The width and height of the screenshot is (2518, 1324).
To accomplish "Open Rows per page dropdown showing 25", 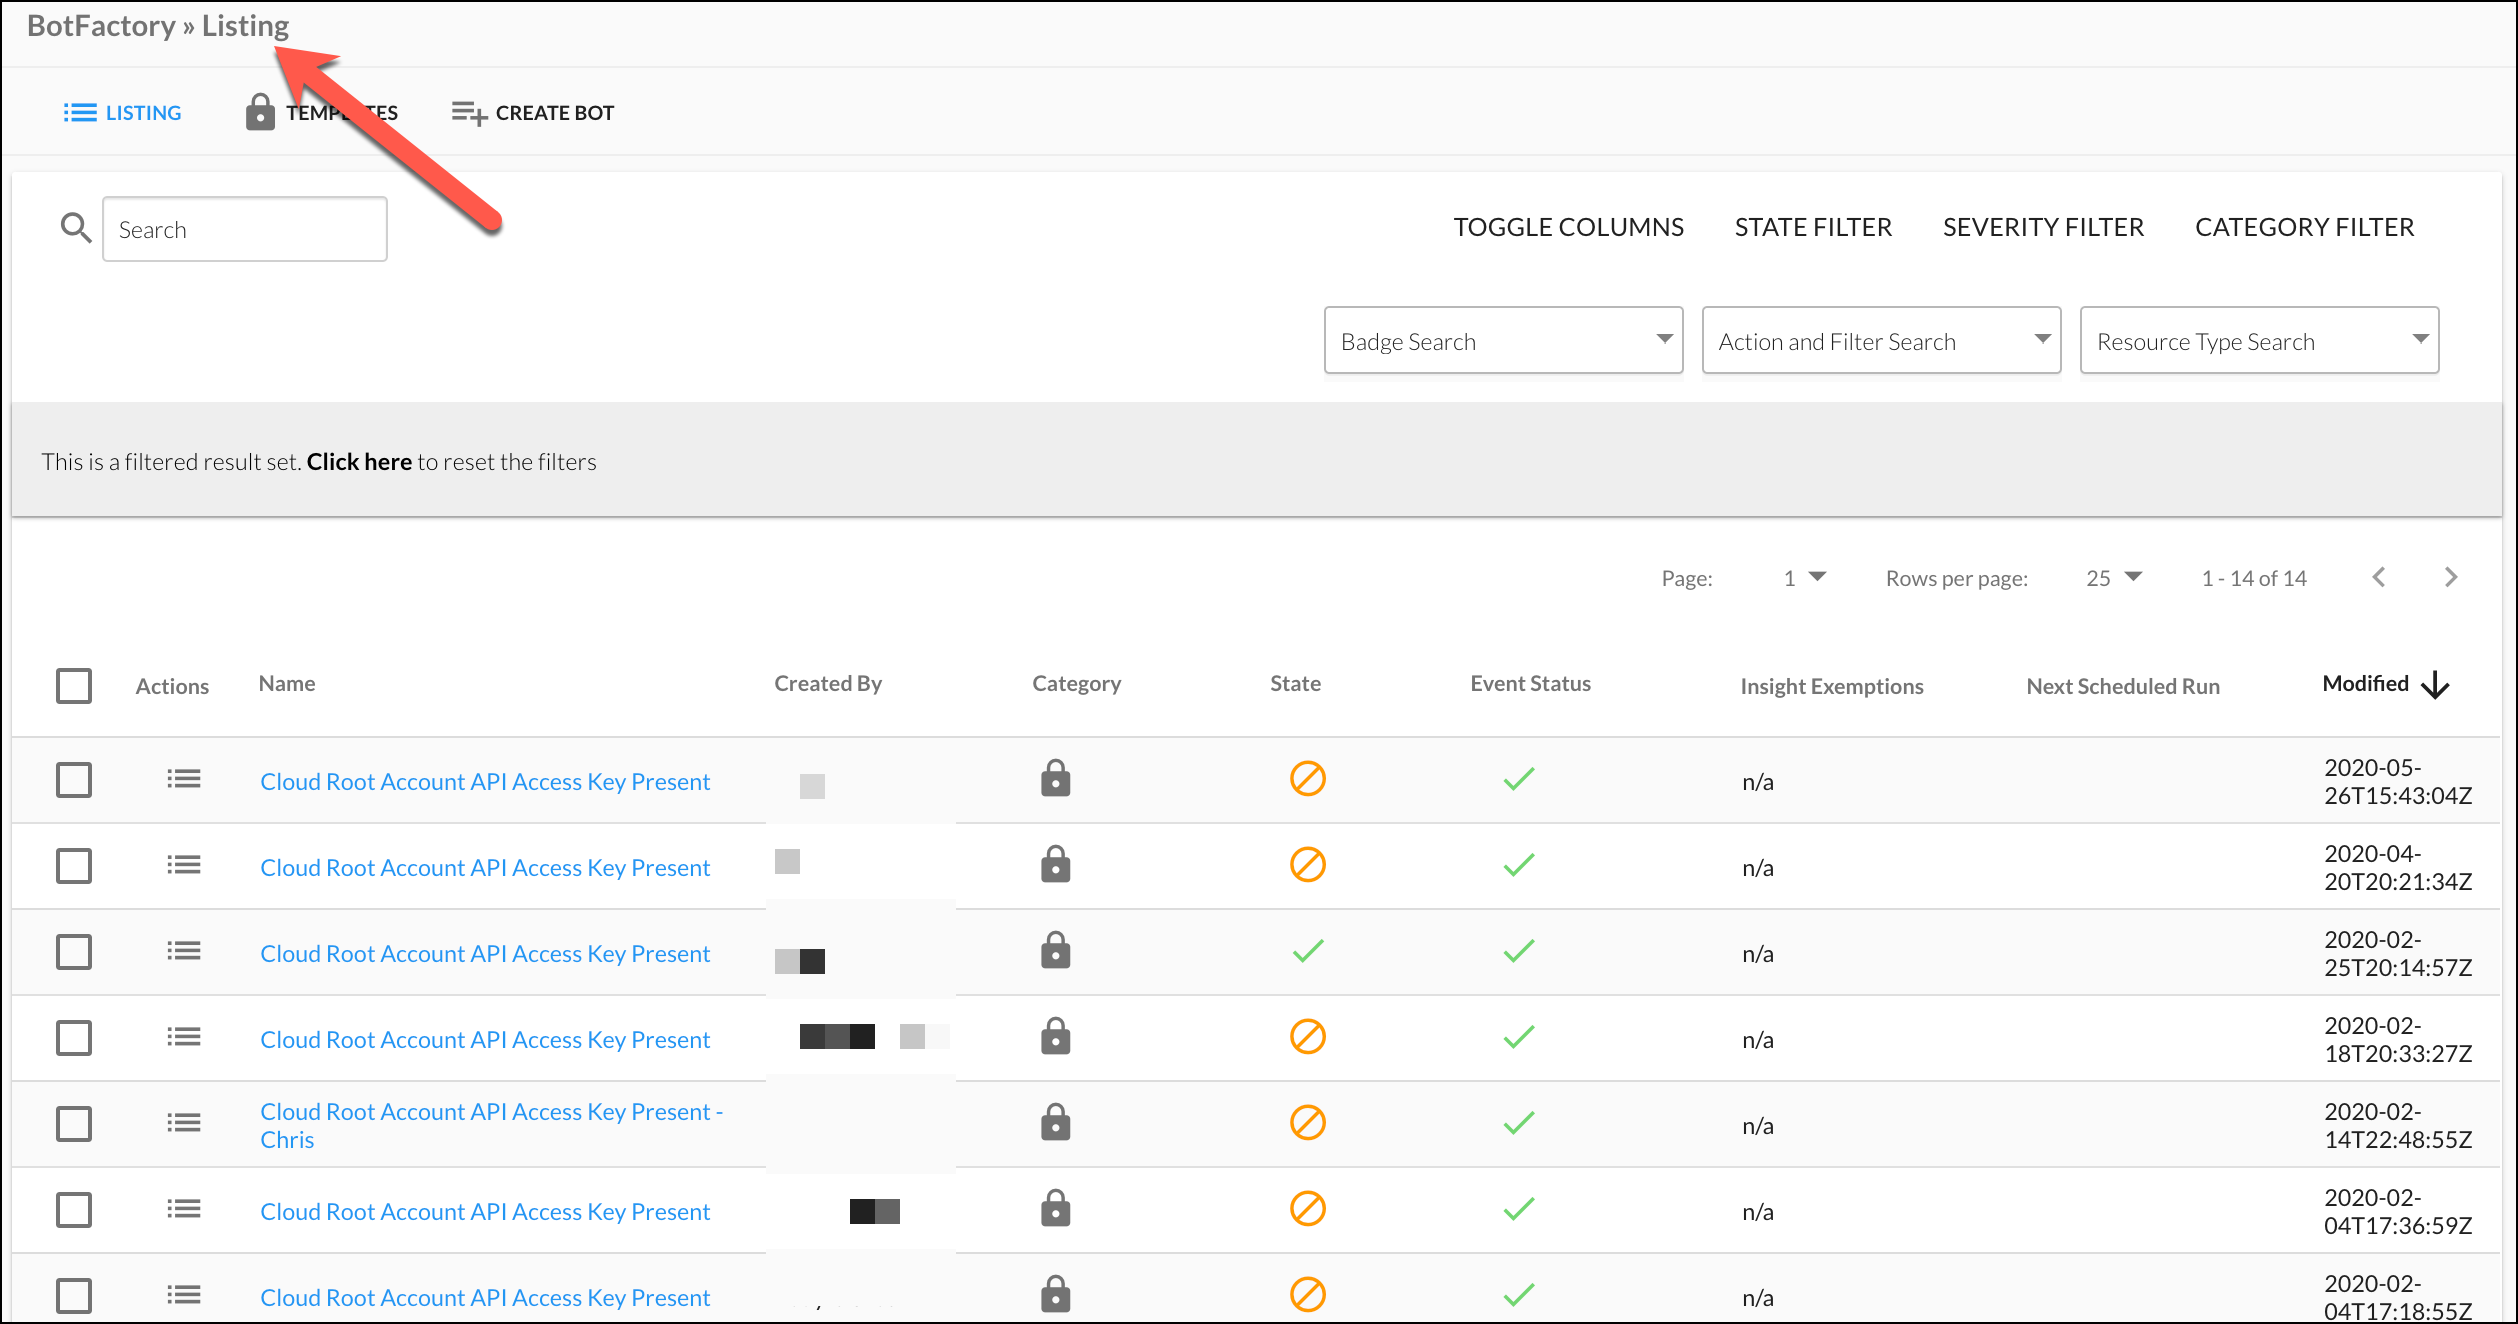I will [x=2113, y=578].
